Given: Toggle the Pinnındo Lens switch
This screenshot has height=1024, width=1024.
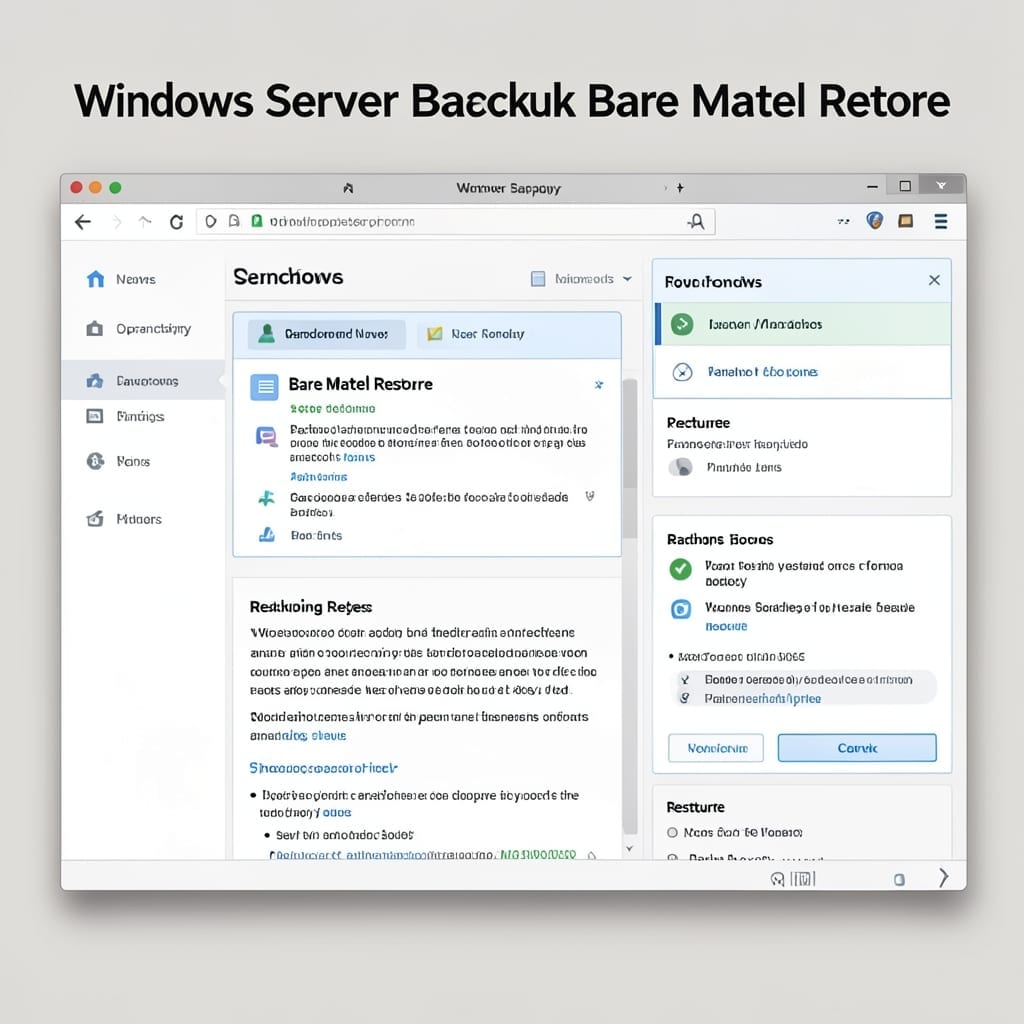Looking at the screenshot, I should point(680,467).
